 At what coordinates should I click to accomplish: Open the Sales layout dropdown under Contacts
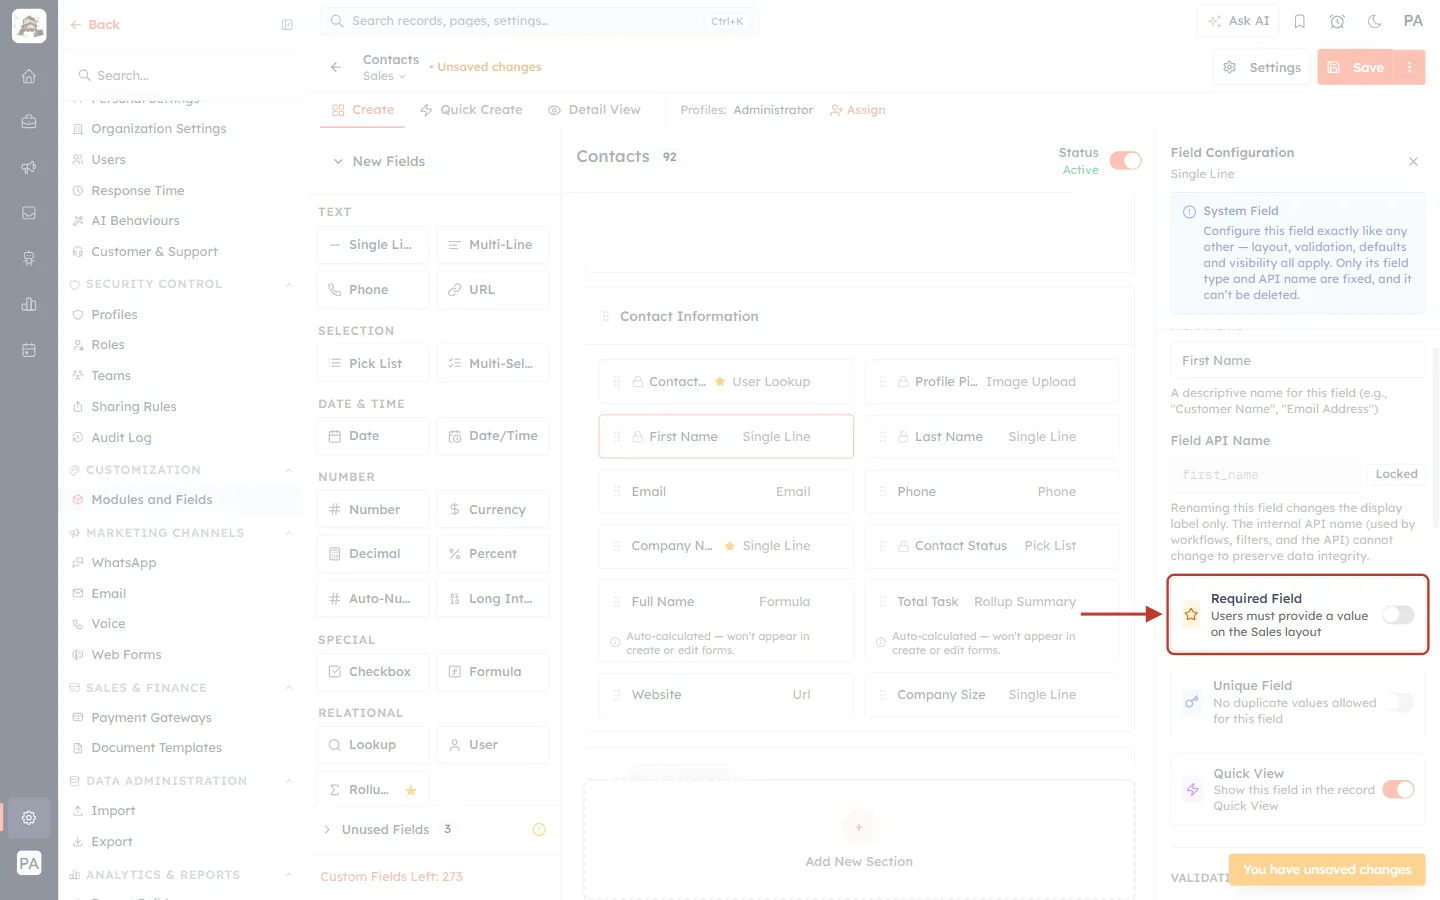(384, 76)
